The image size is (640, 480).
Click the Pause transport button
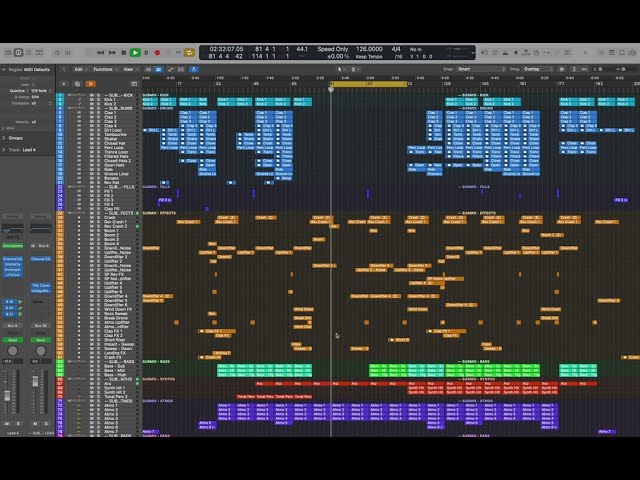[146, 53]
